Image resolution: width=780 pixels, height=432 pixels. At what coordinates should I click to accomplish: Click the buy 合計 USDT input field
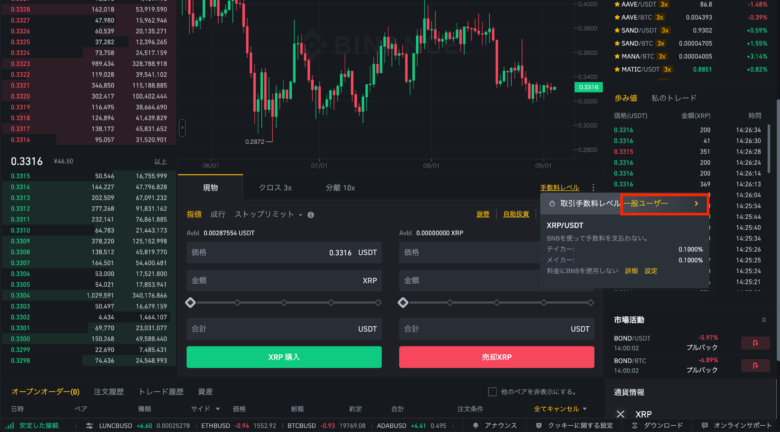coord(284,329)
